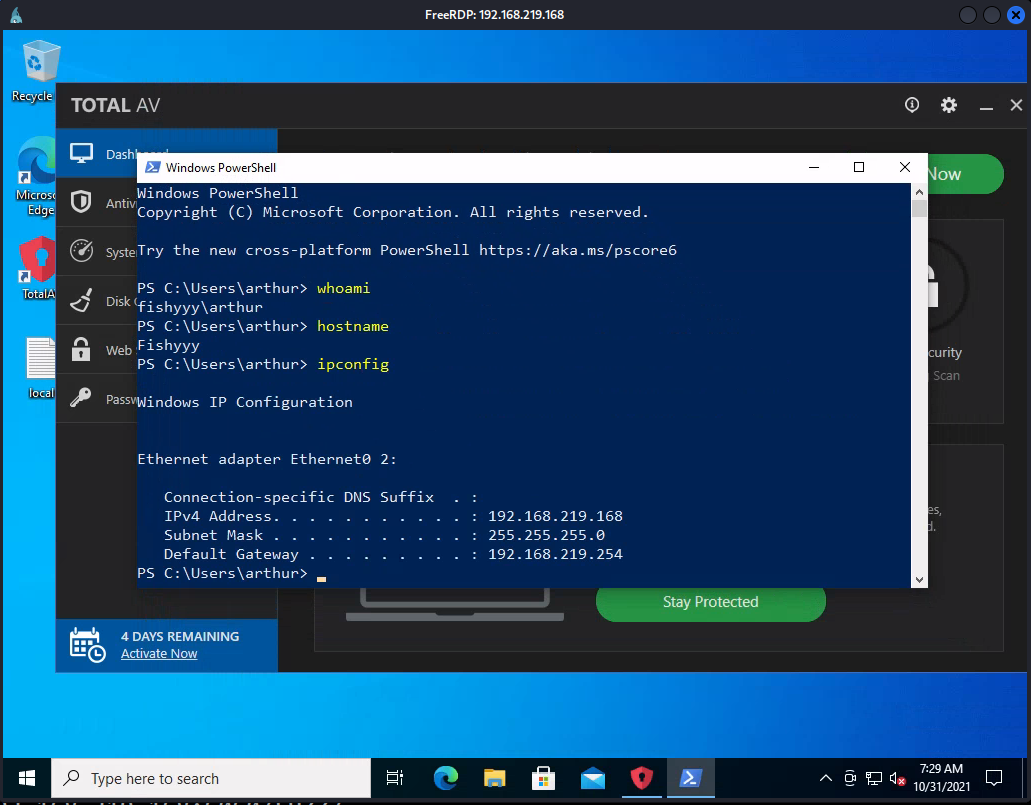This screenshot has height=805, width=1031.
Task: Select the Antivirus shield icon in TotalAV
Action: (81, 202)
